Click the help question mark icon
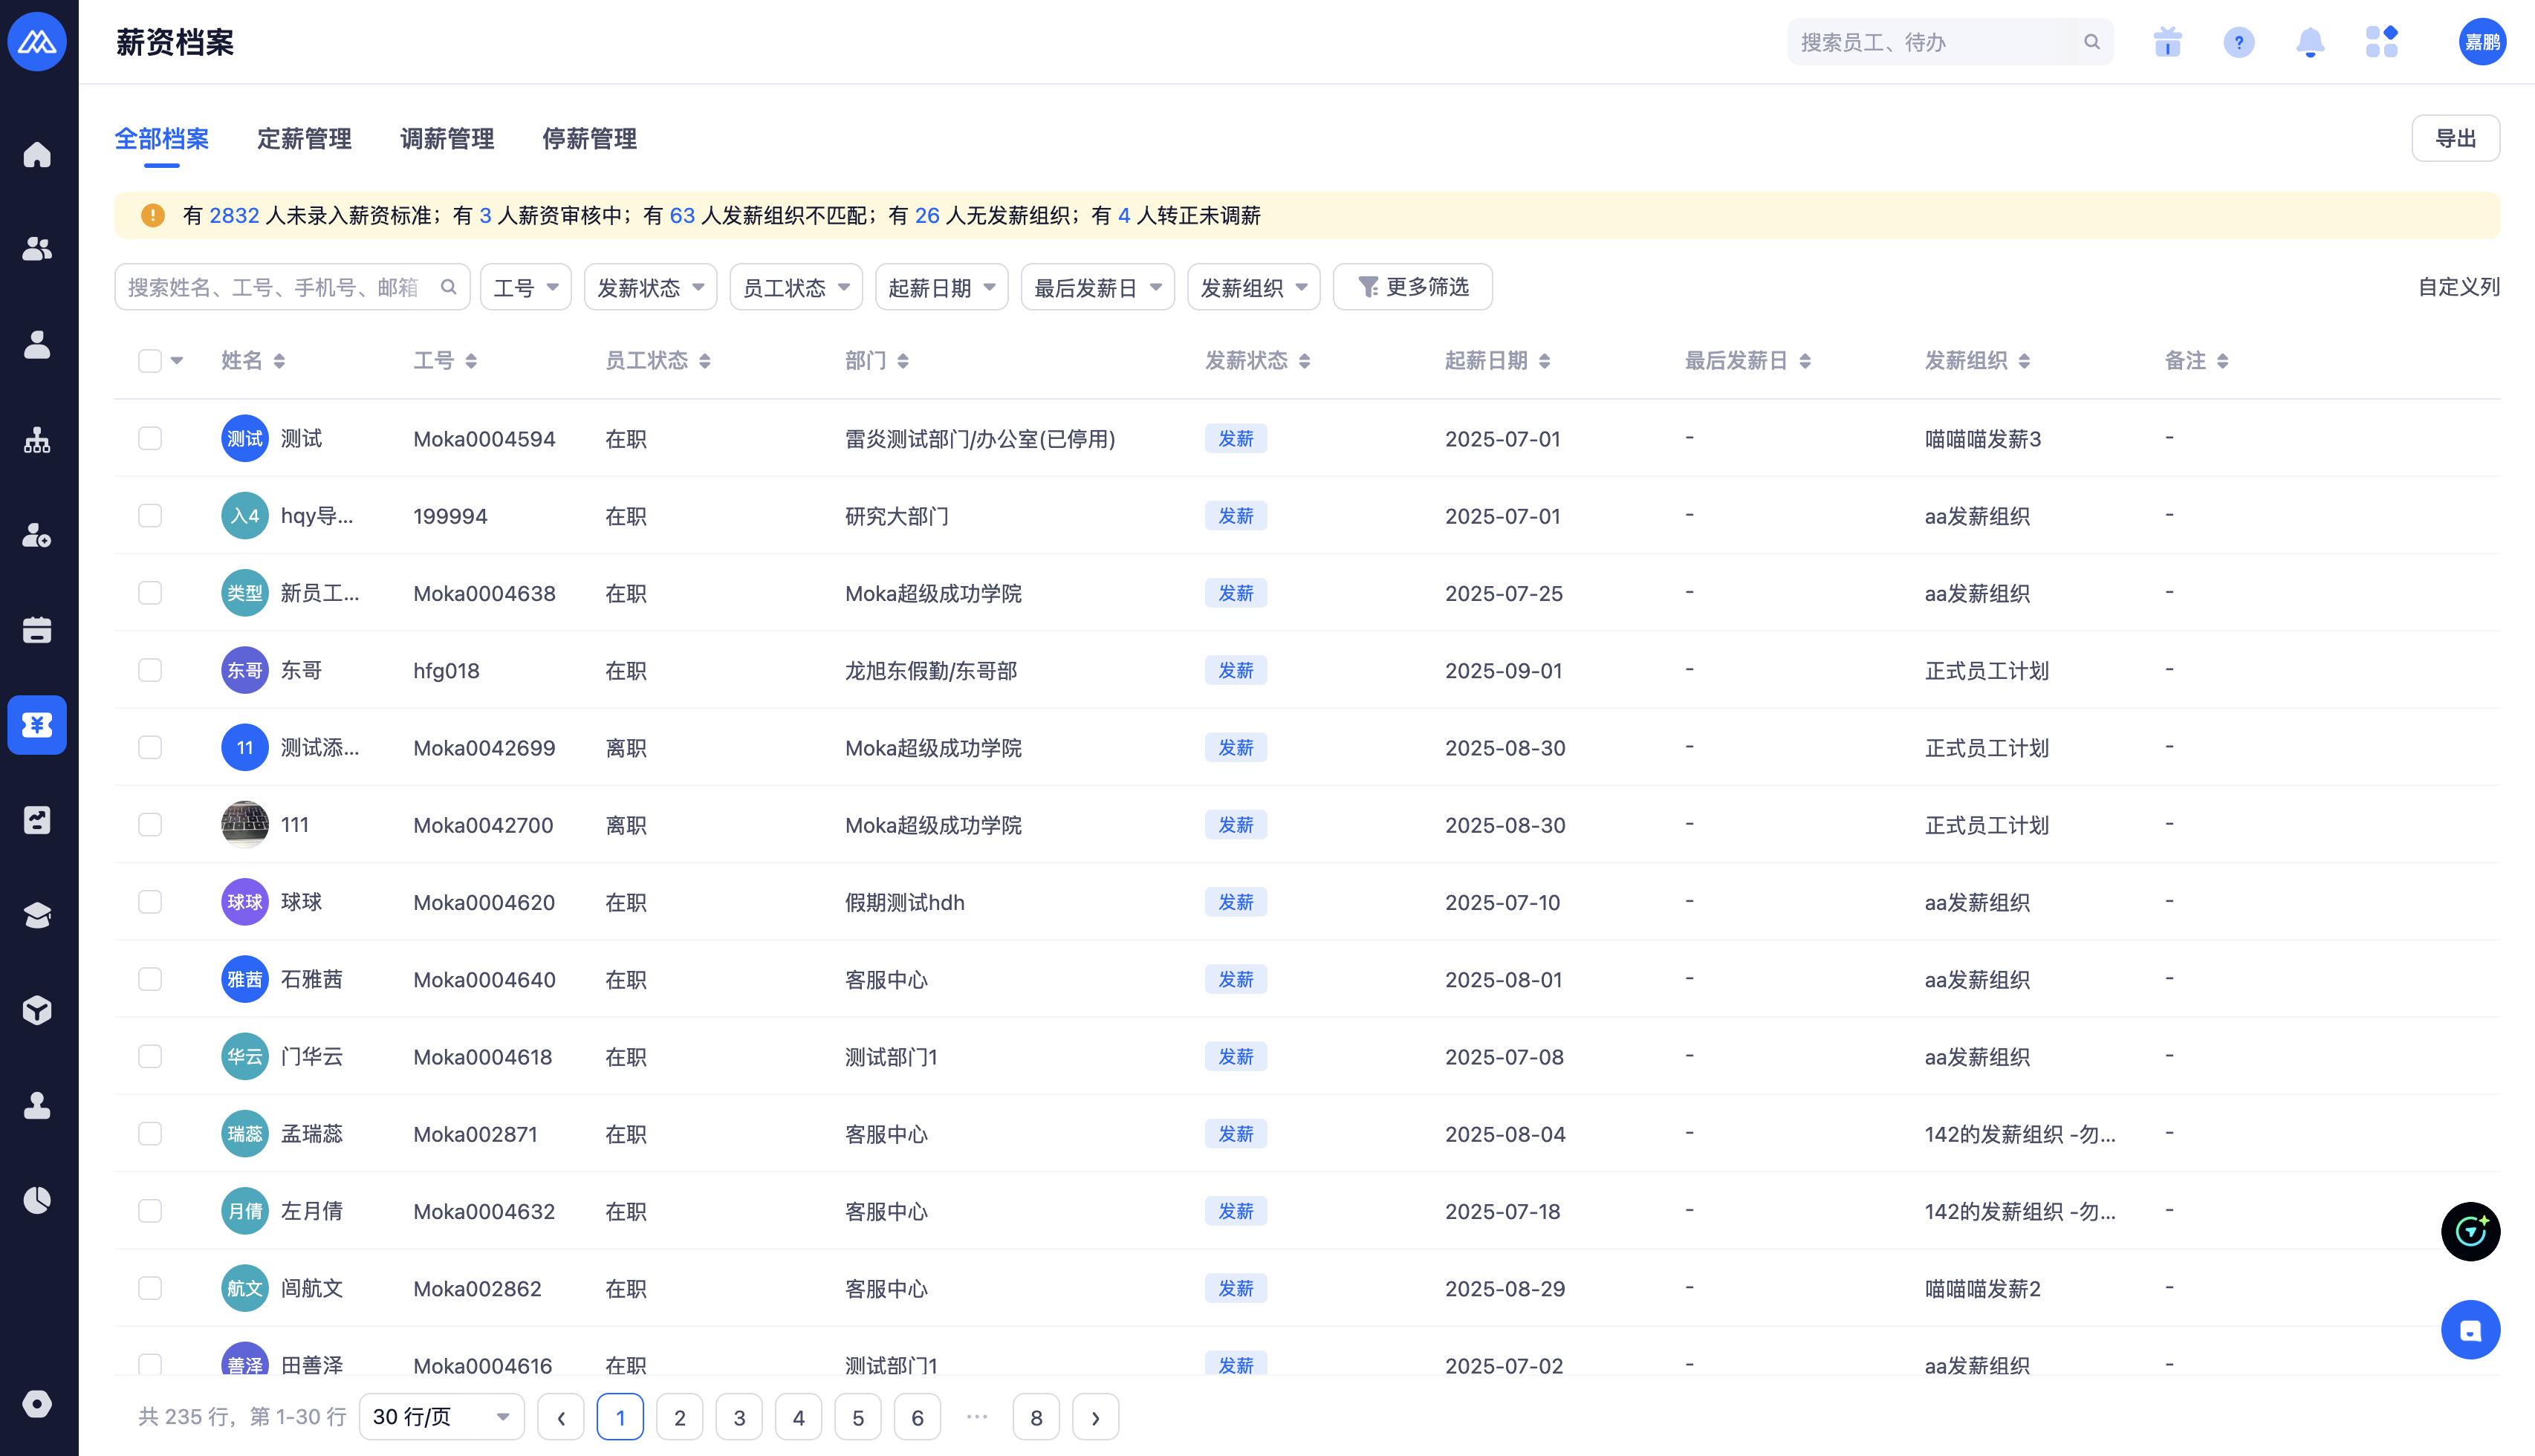Image resolution: width=2535 pixels, height=1456 pixels. [2238, 42]
